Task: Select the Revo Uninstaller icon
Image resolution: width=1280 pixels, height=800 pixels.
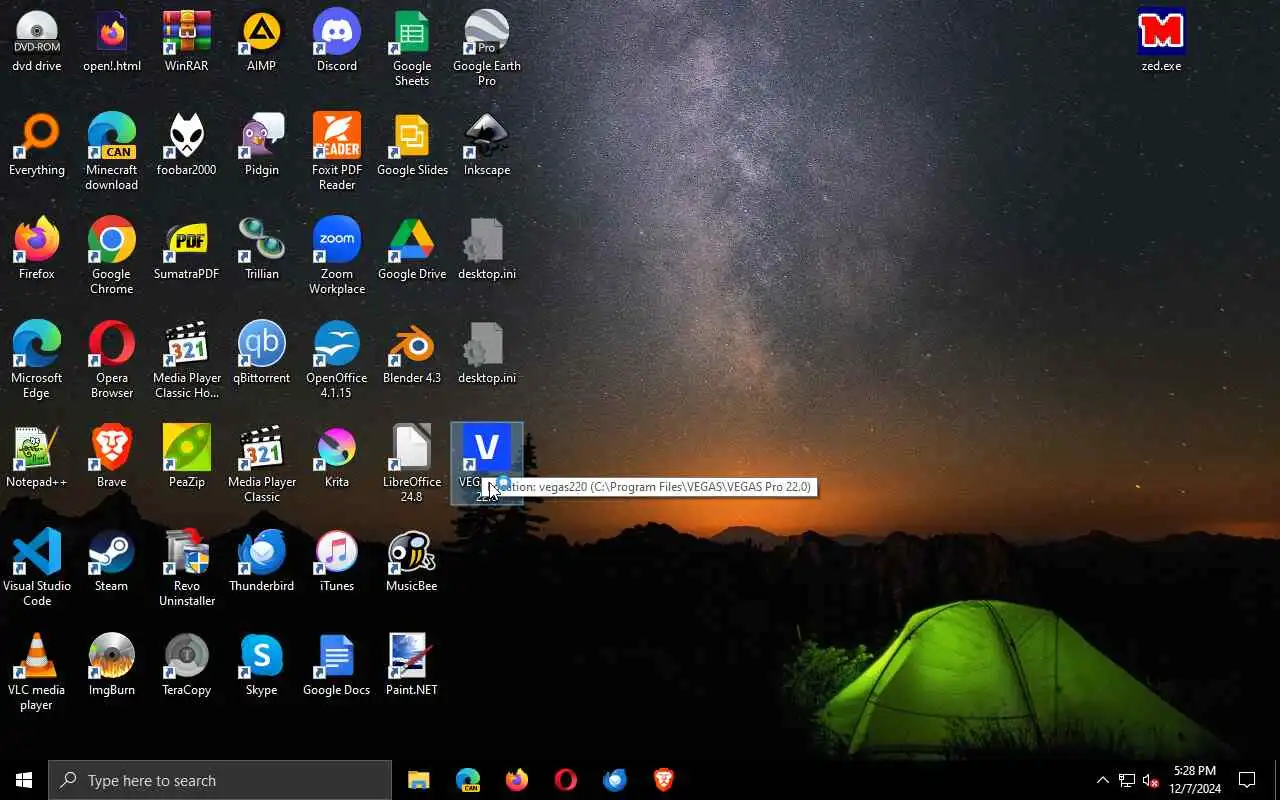Action: point(187,568)
